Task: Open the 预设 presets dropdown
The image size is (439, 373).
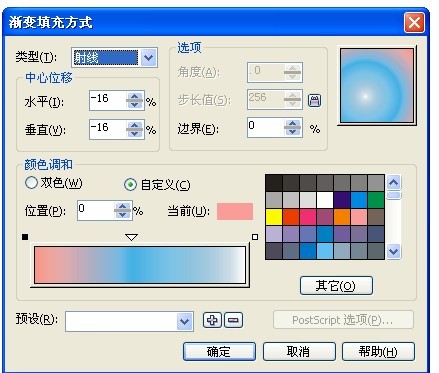Action: [x=184, y=321]
